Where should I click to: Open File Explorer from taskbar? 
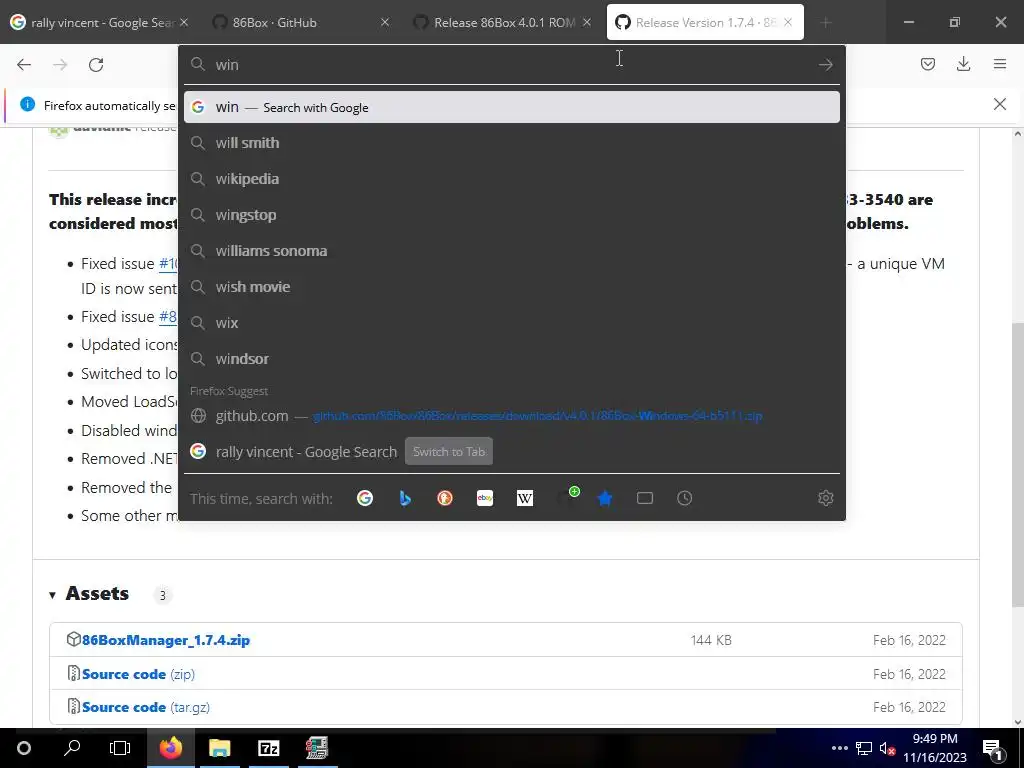219,748
